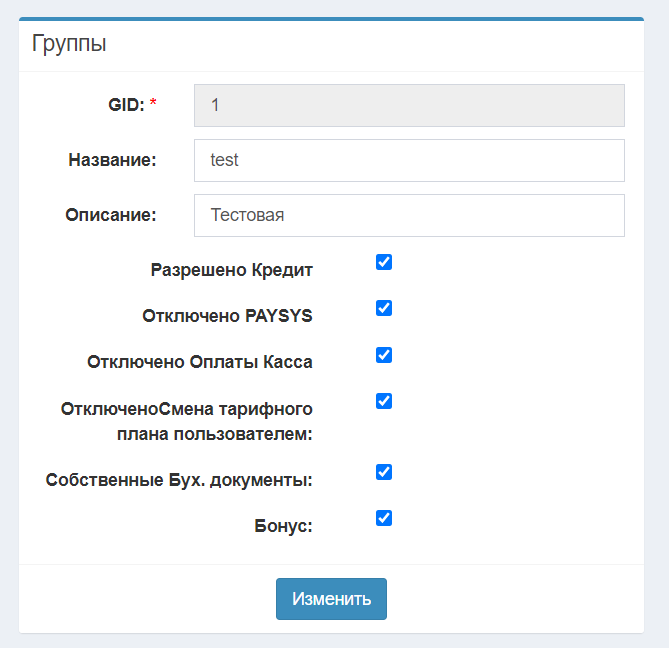Click the Описание: label text
Viewport: 669px width, 648px height.
(x=111, y=215)
